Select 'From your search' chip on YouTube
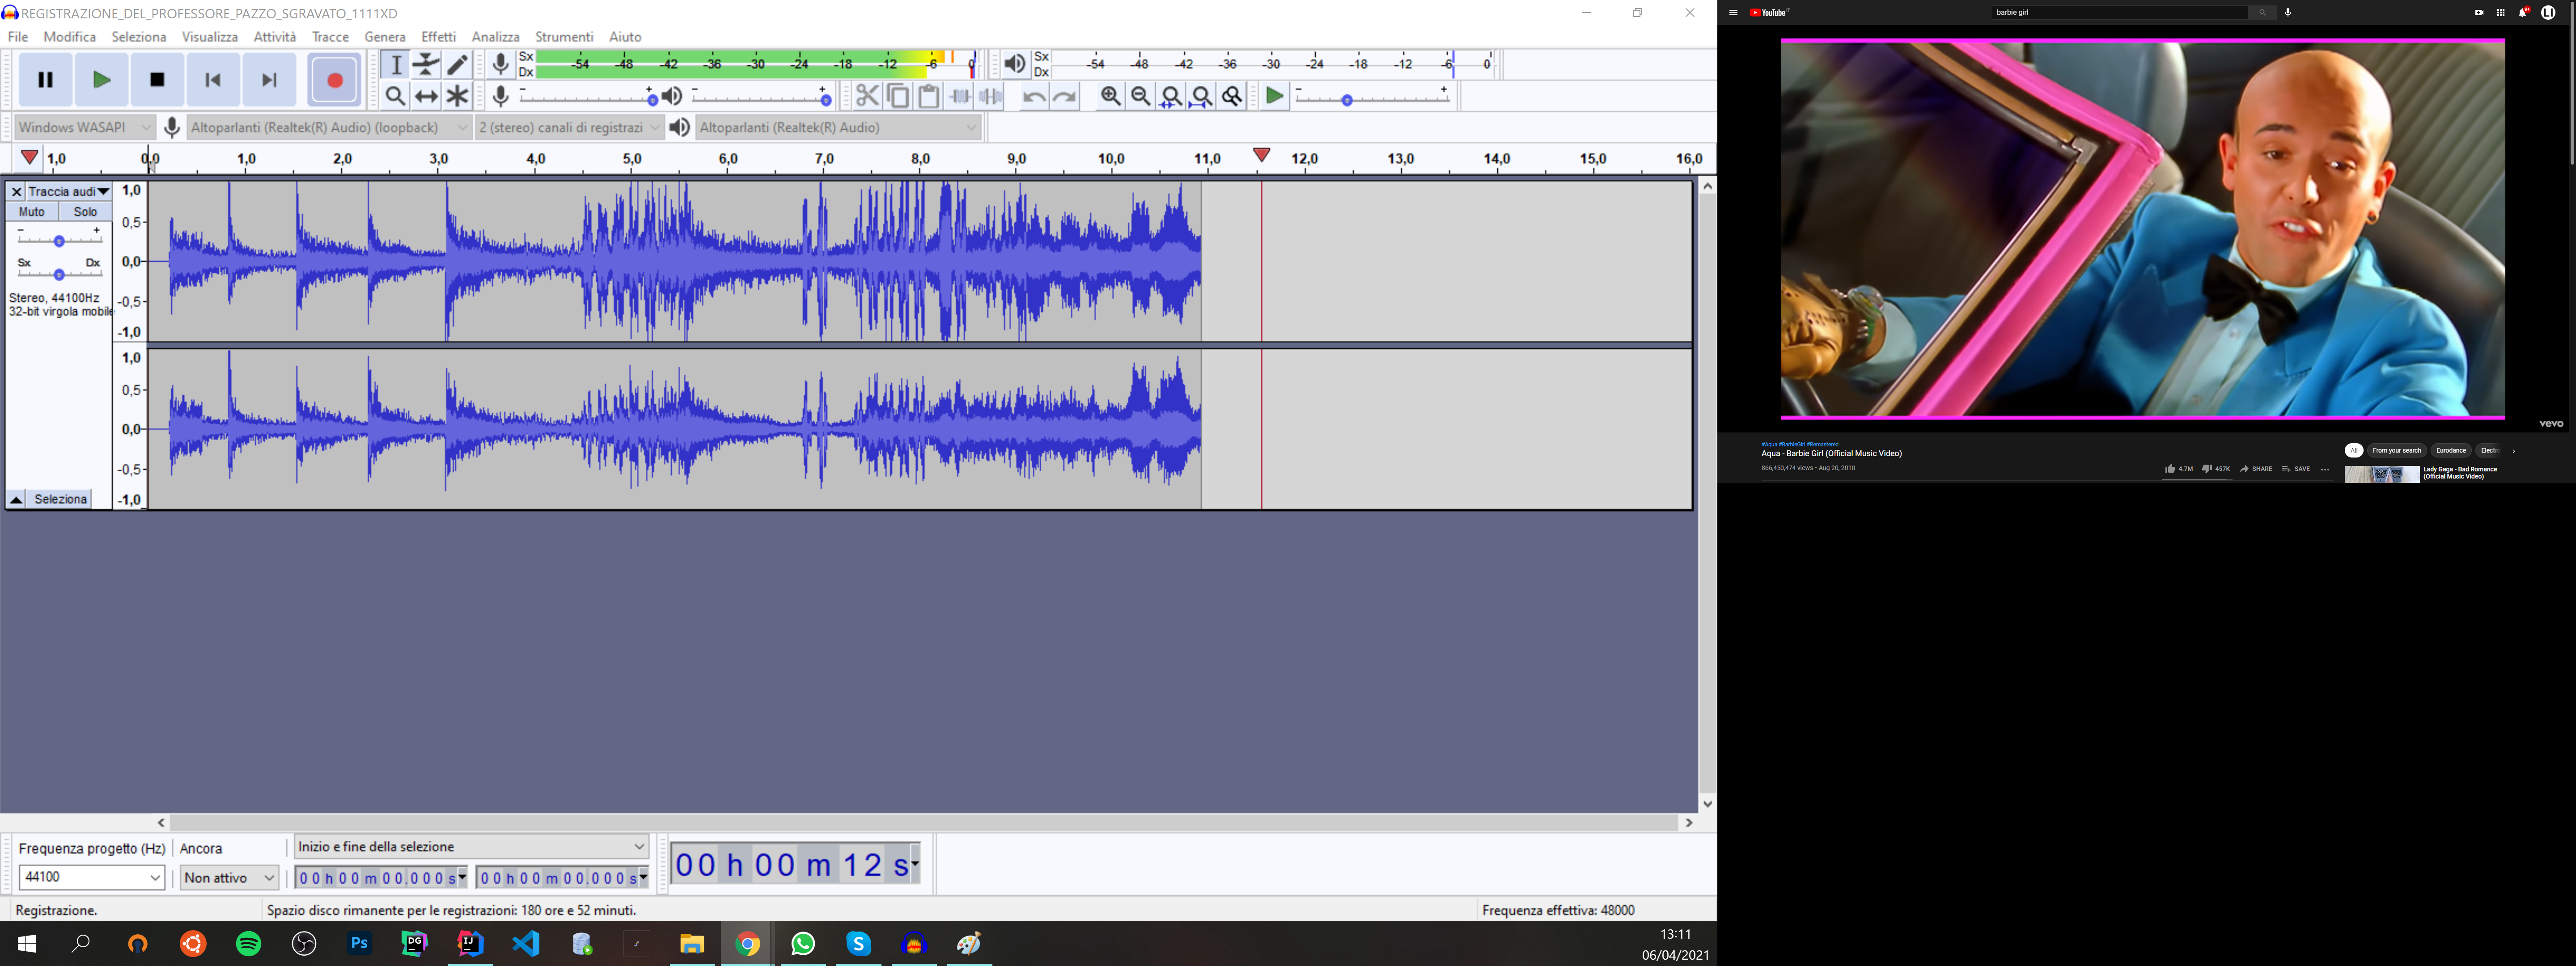The image size is (2576, 966). [x=2397, y=451]
